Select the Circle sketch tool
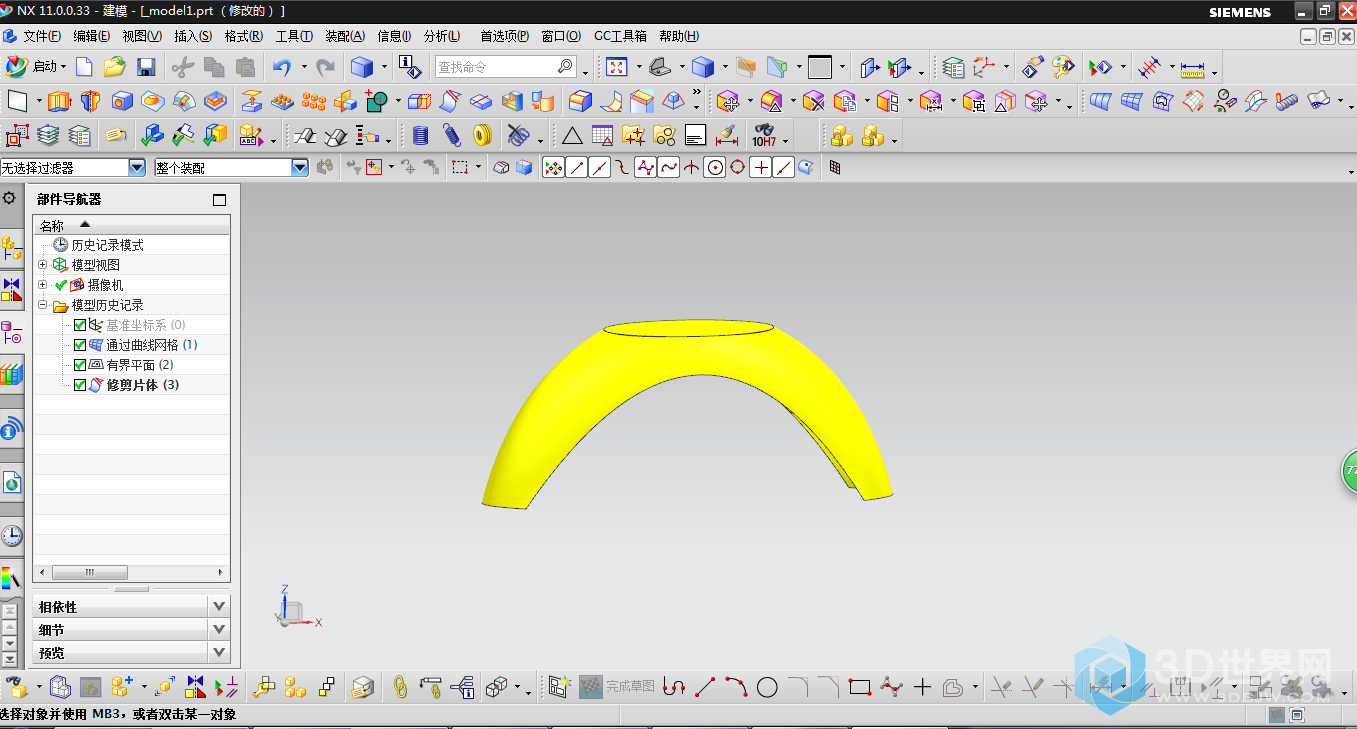1357x729 pixels. click(x=767, y=687)
